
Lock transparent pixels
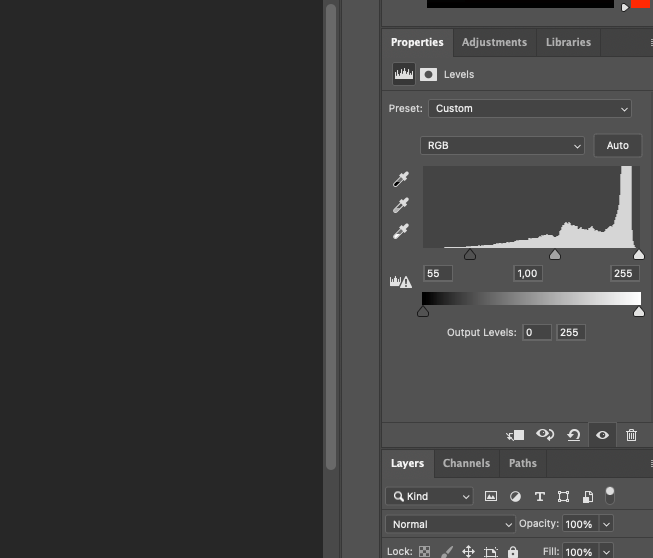(x=424, y=551)
